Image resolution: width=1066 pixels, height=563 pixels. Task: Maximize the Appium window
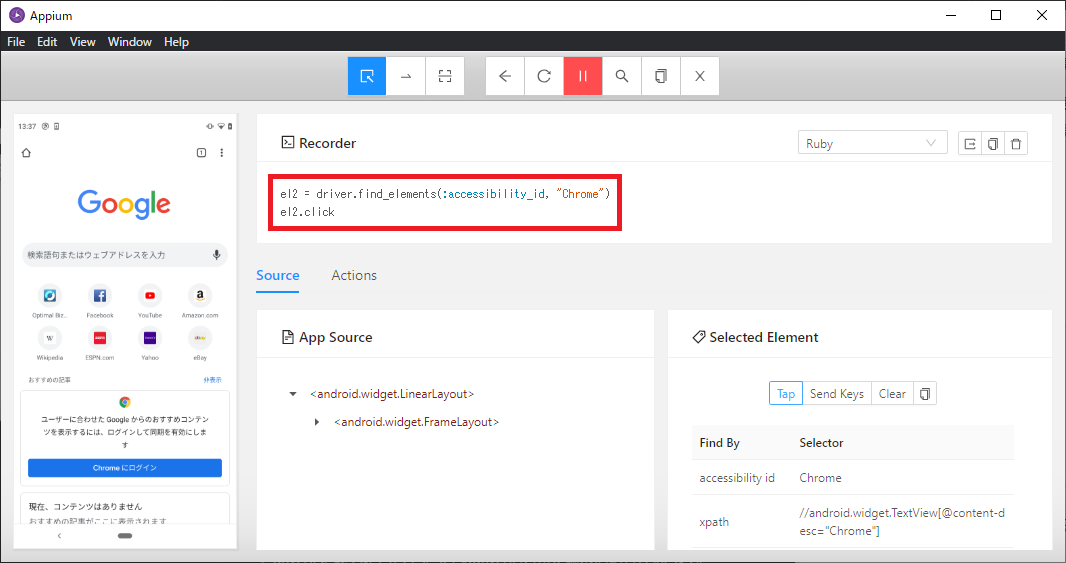[996, 15]
